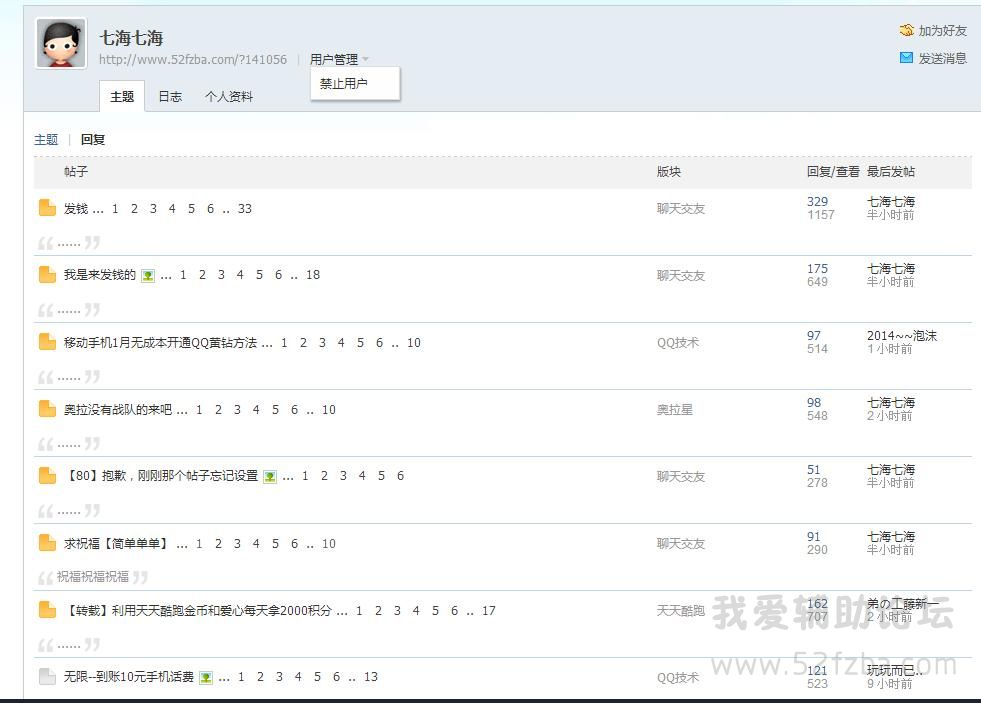Screen dimensions: 981x703
Task: Click folder icon of 【80】抱歉 thread
Action: click(47, 476)
